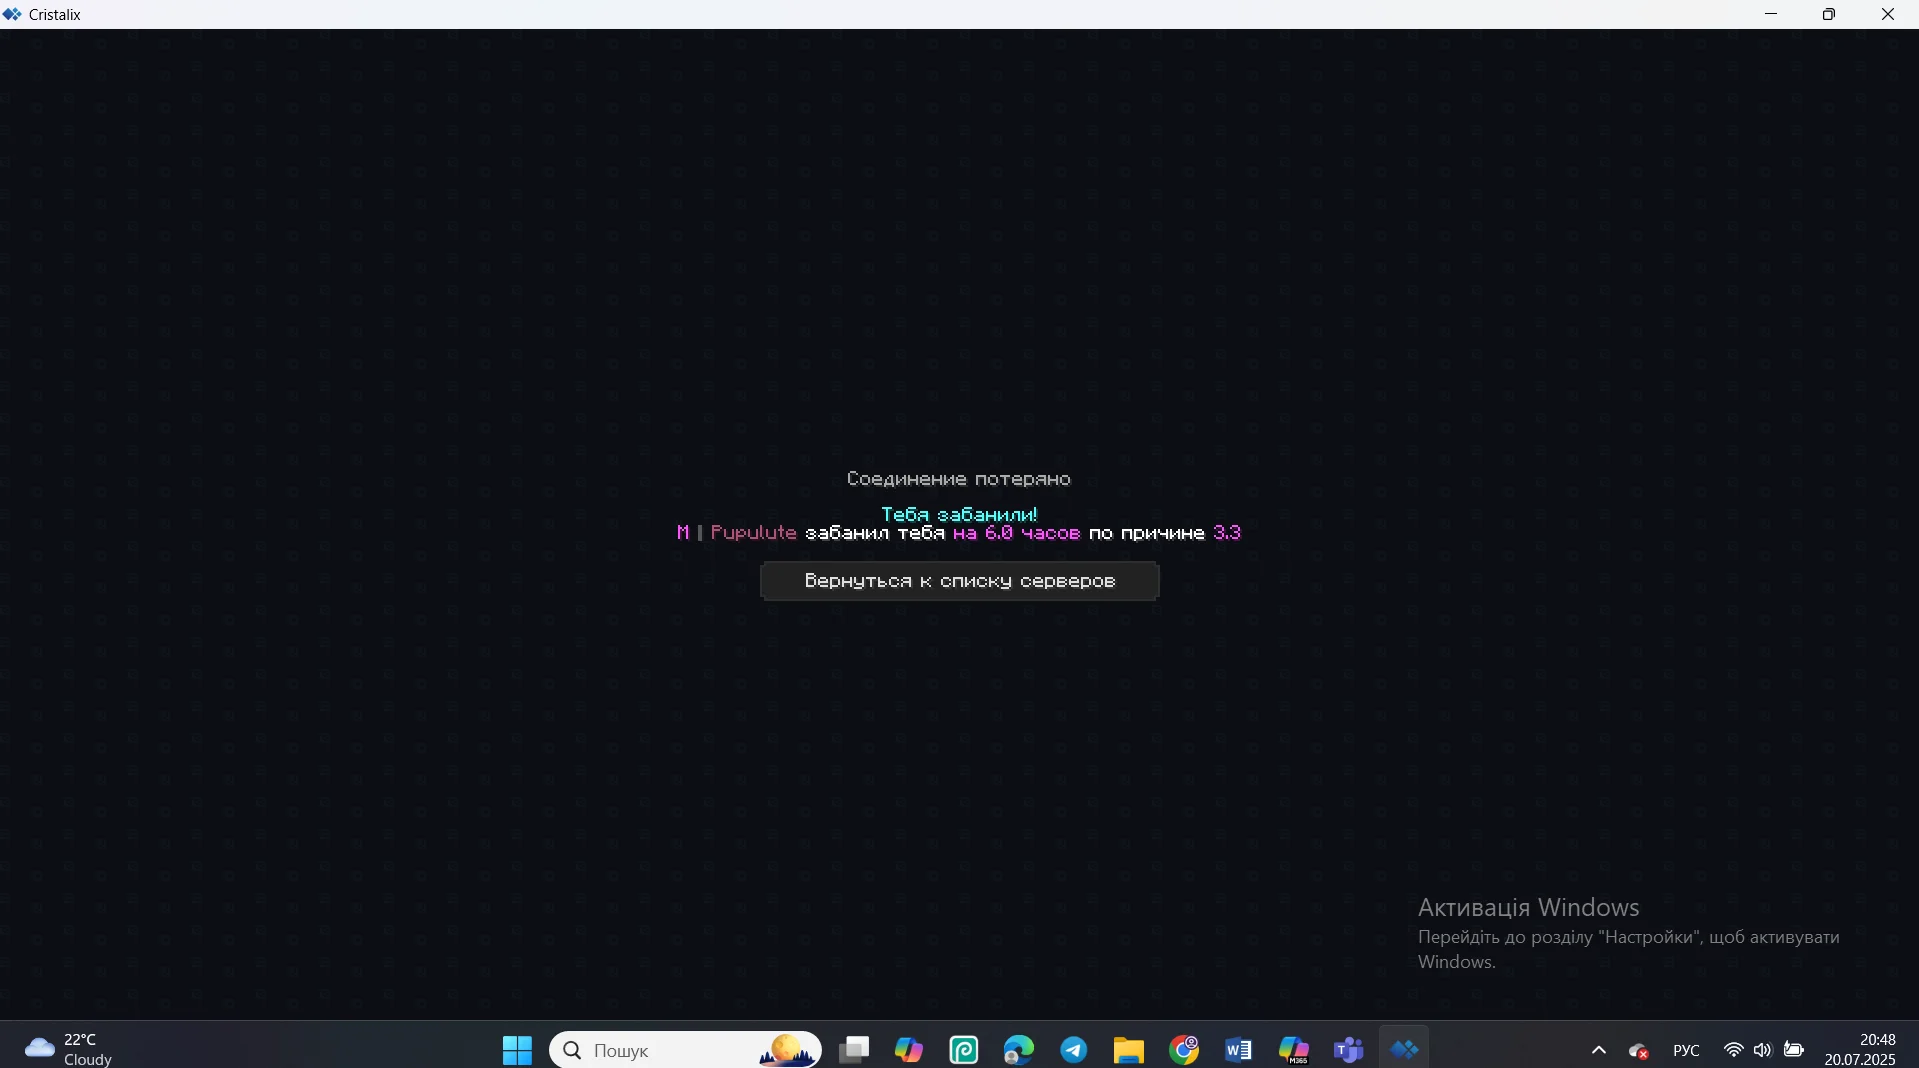Expand the hidden system tray icons
Image resolution: width=1919 pixels, height=1068 pixels.
1599,1050
